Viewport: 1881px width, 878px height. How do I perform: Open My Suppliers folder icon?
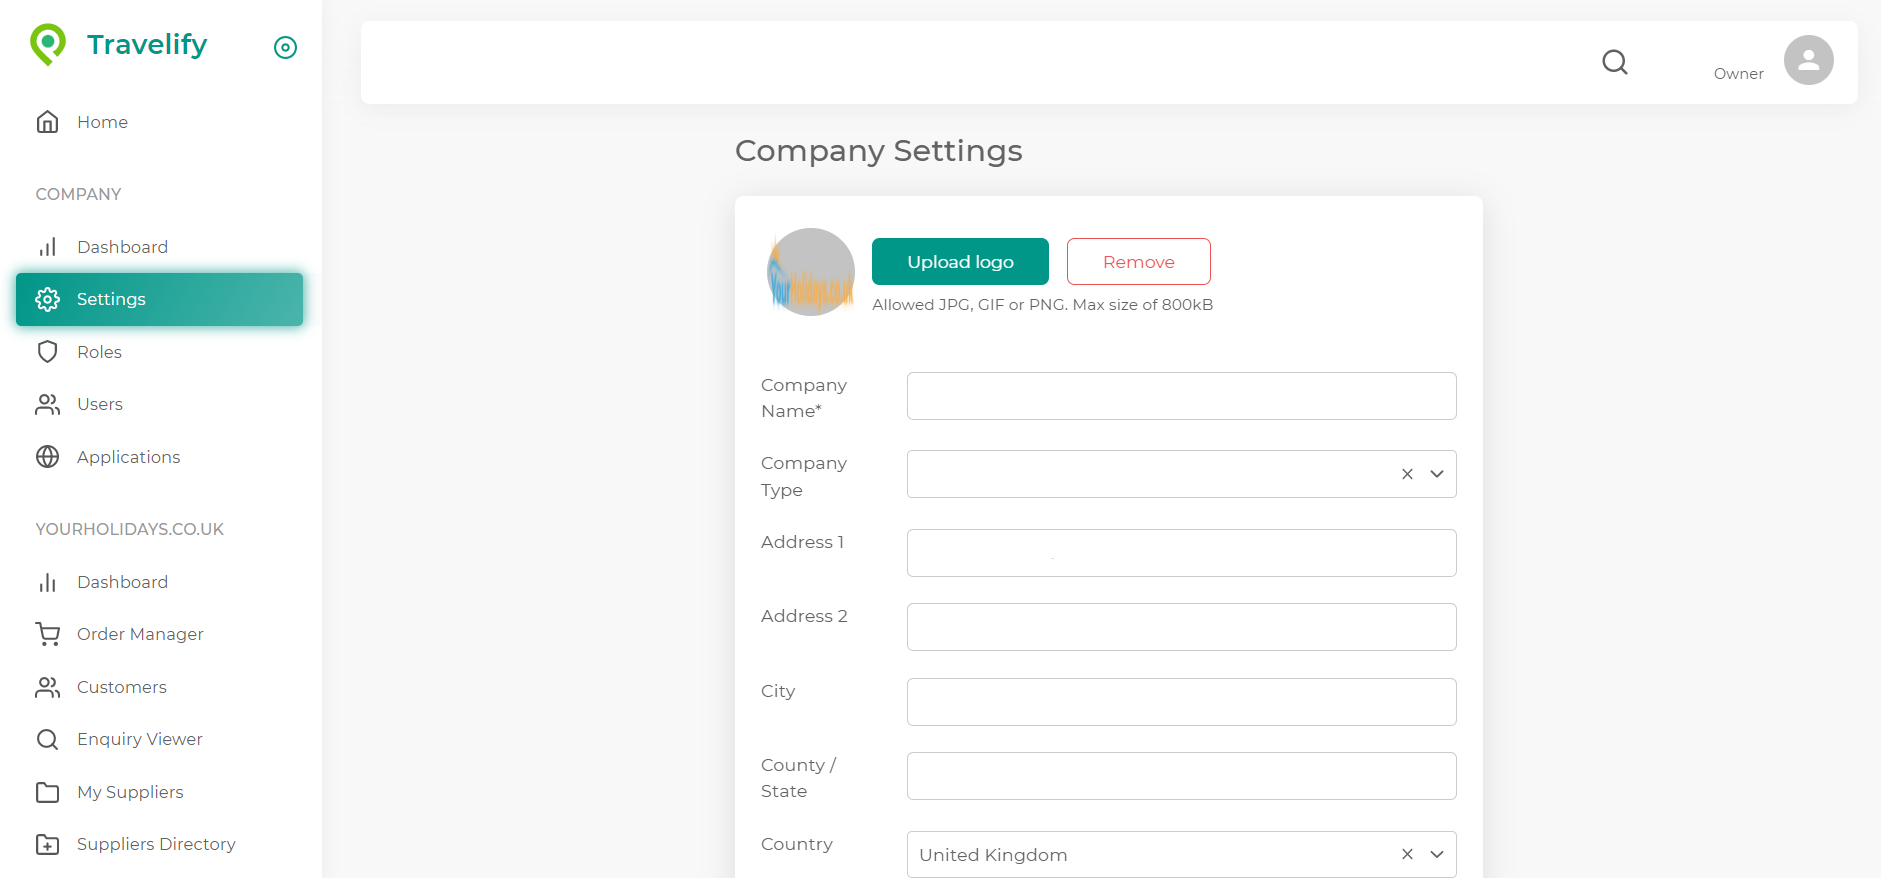[x=47, y=792]
